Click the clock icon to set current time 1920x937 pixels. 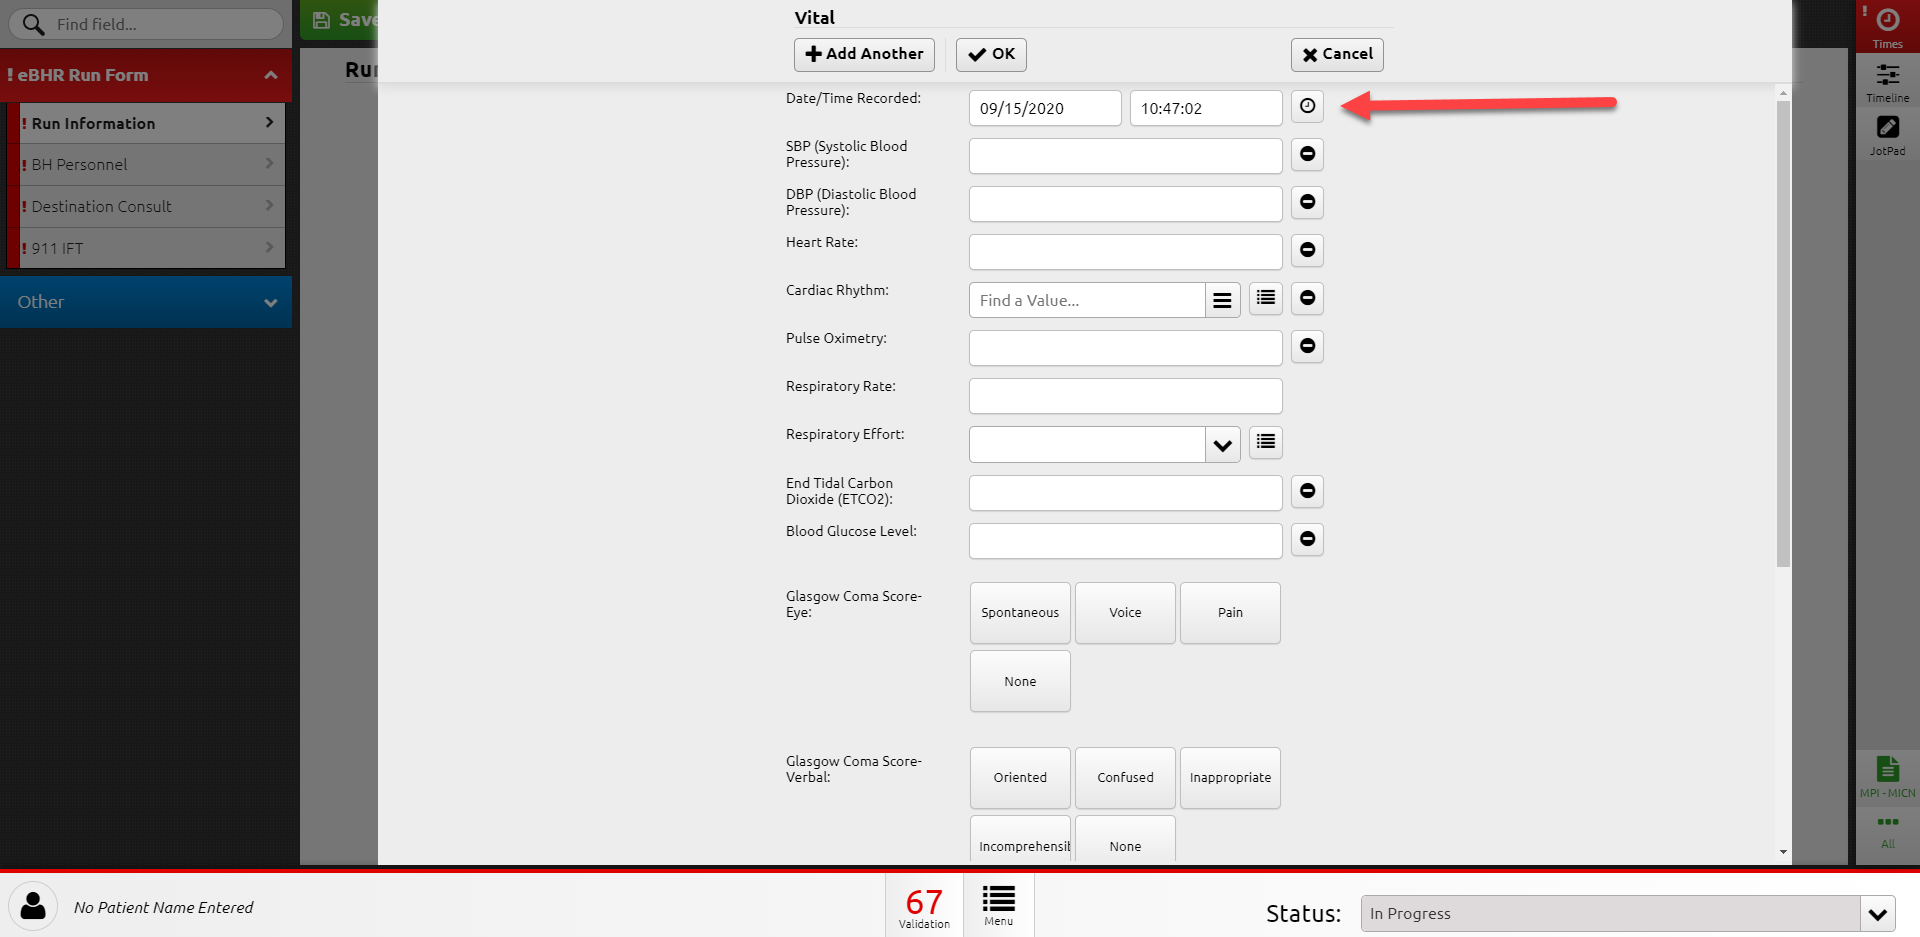1307,106
